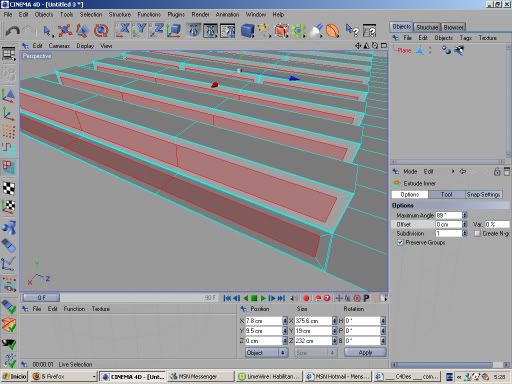Add a Cube primitive object
512x384 pixels.
tap(247, 31)
